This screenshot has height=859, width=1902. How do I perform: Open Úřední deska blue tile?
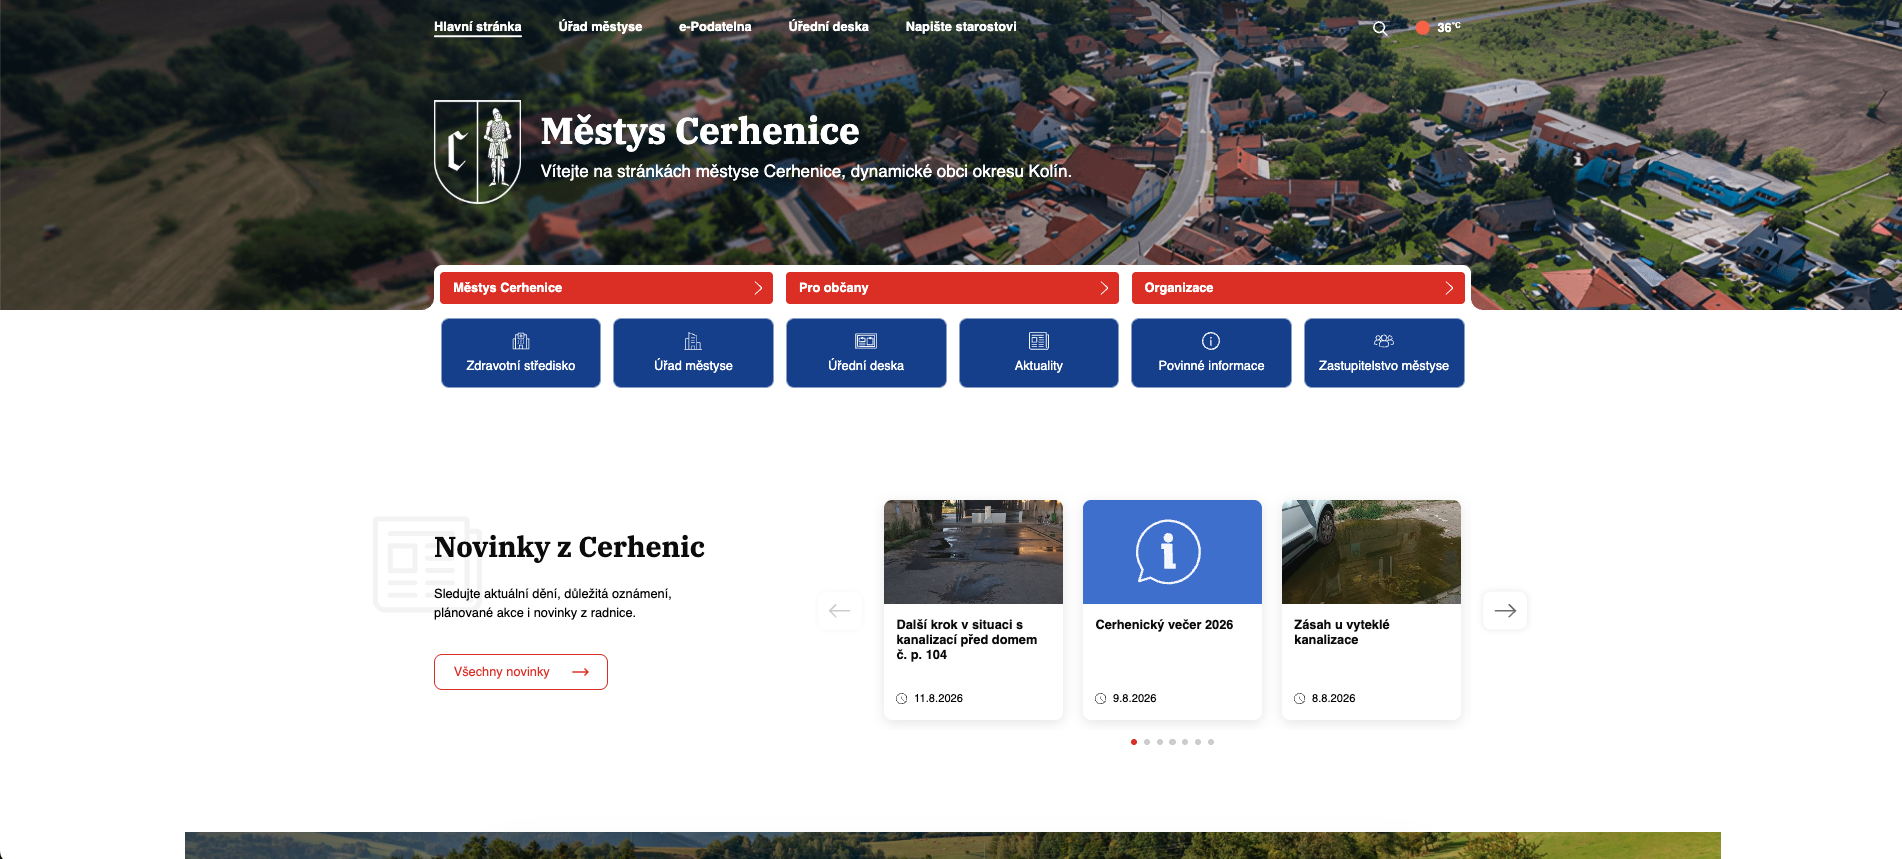pos(866,353)
